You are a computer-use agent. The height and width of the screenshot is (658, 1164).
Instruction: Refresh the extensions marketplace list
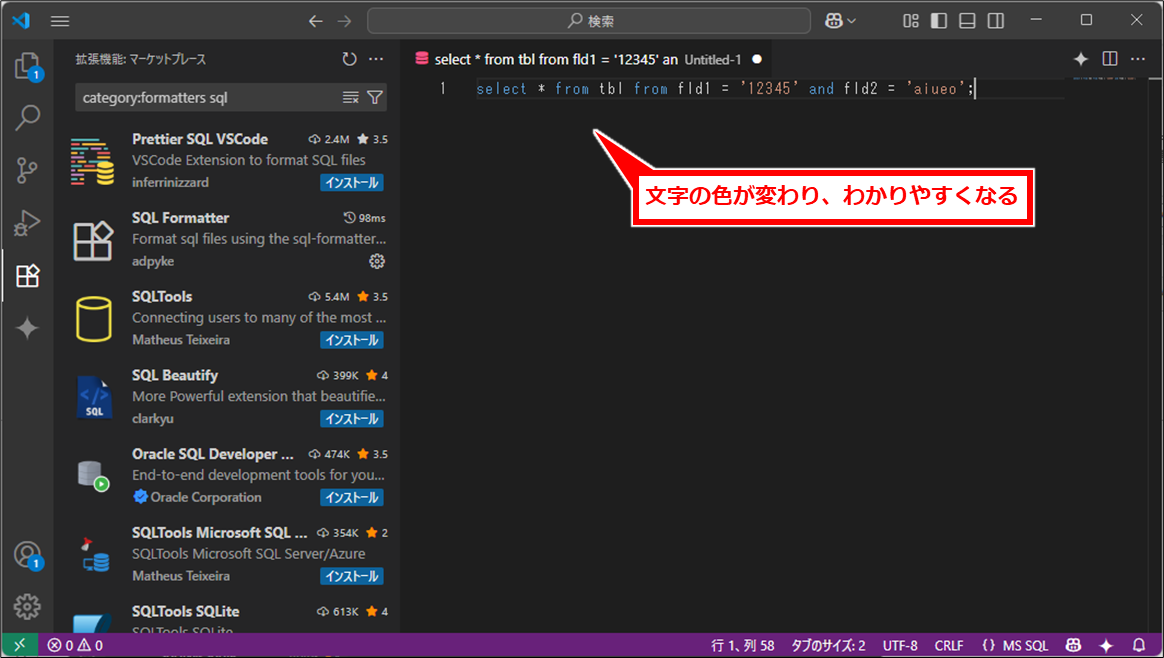click(350, 59)
